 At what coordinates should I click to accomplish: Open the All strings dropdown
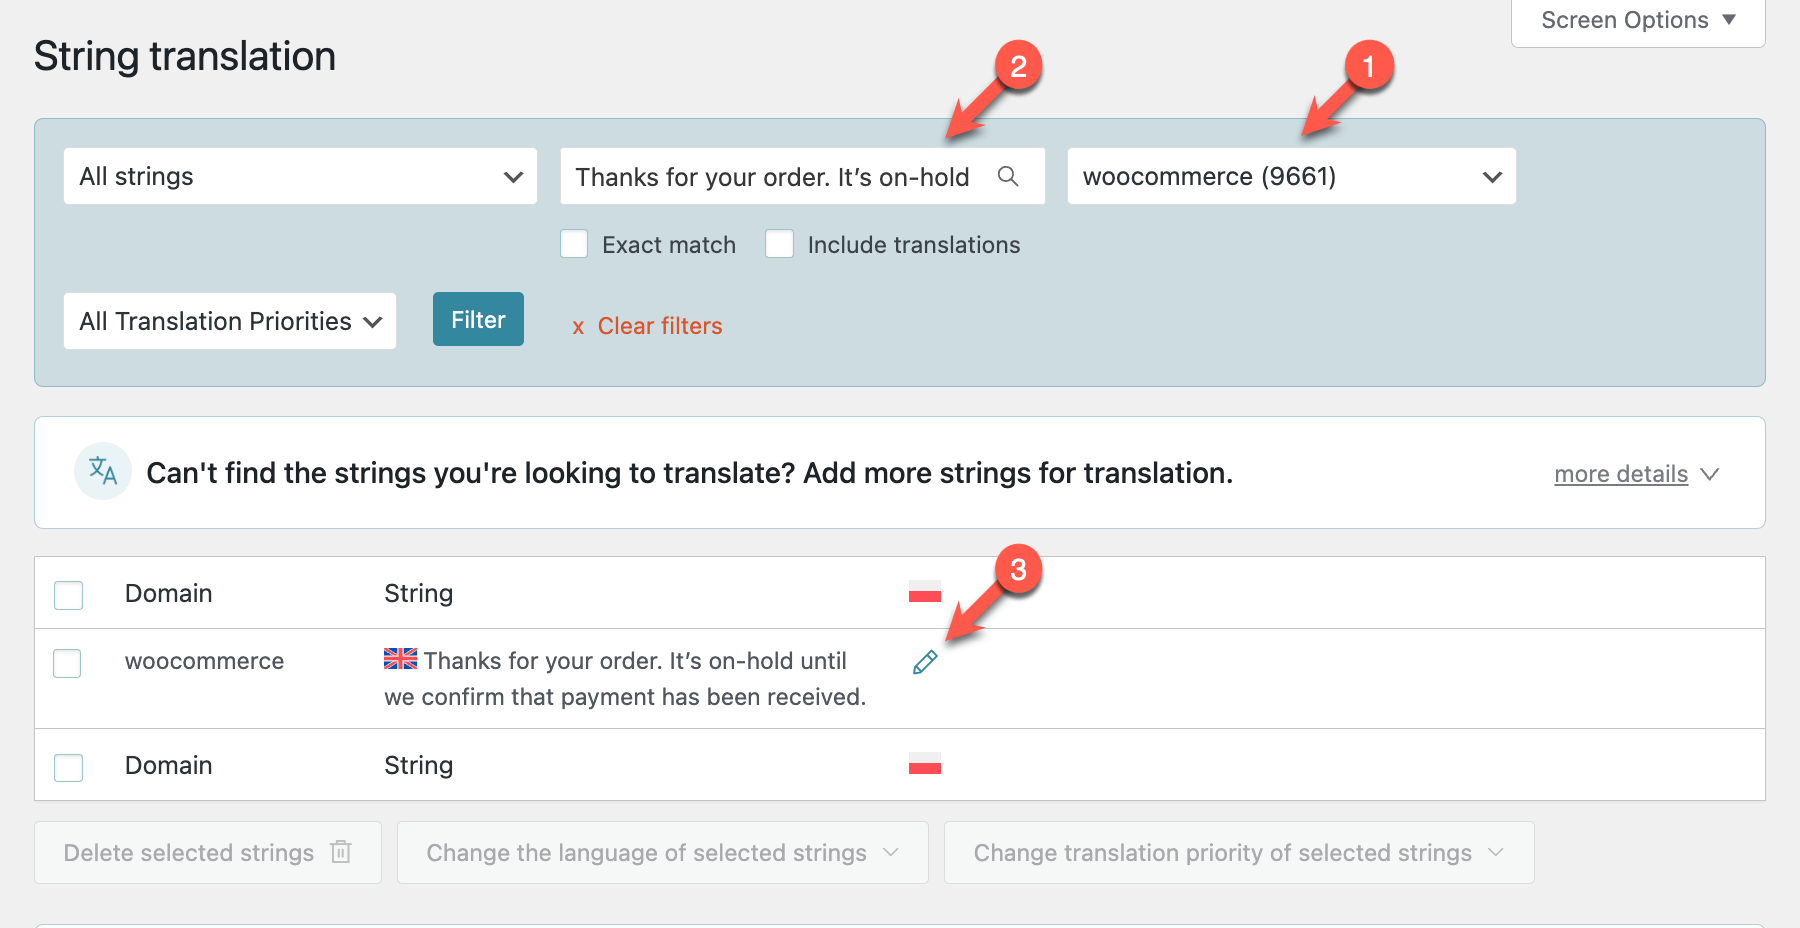pos(300,177)
